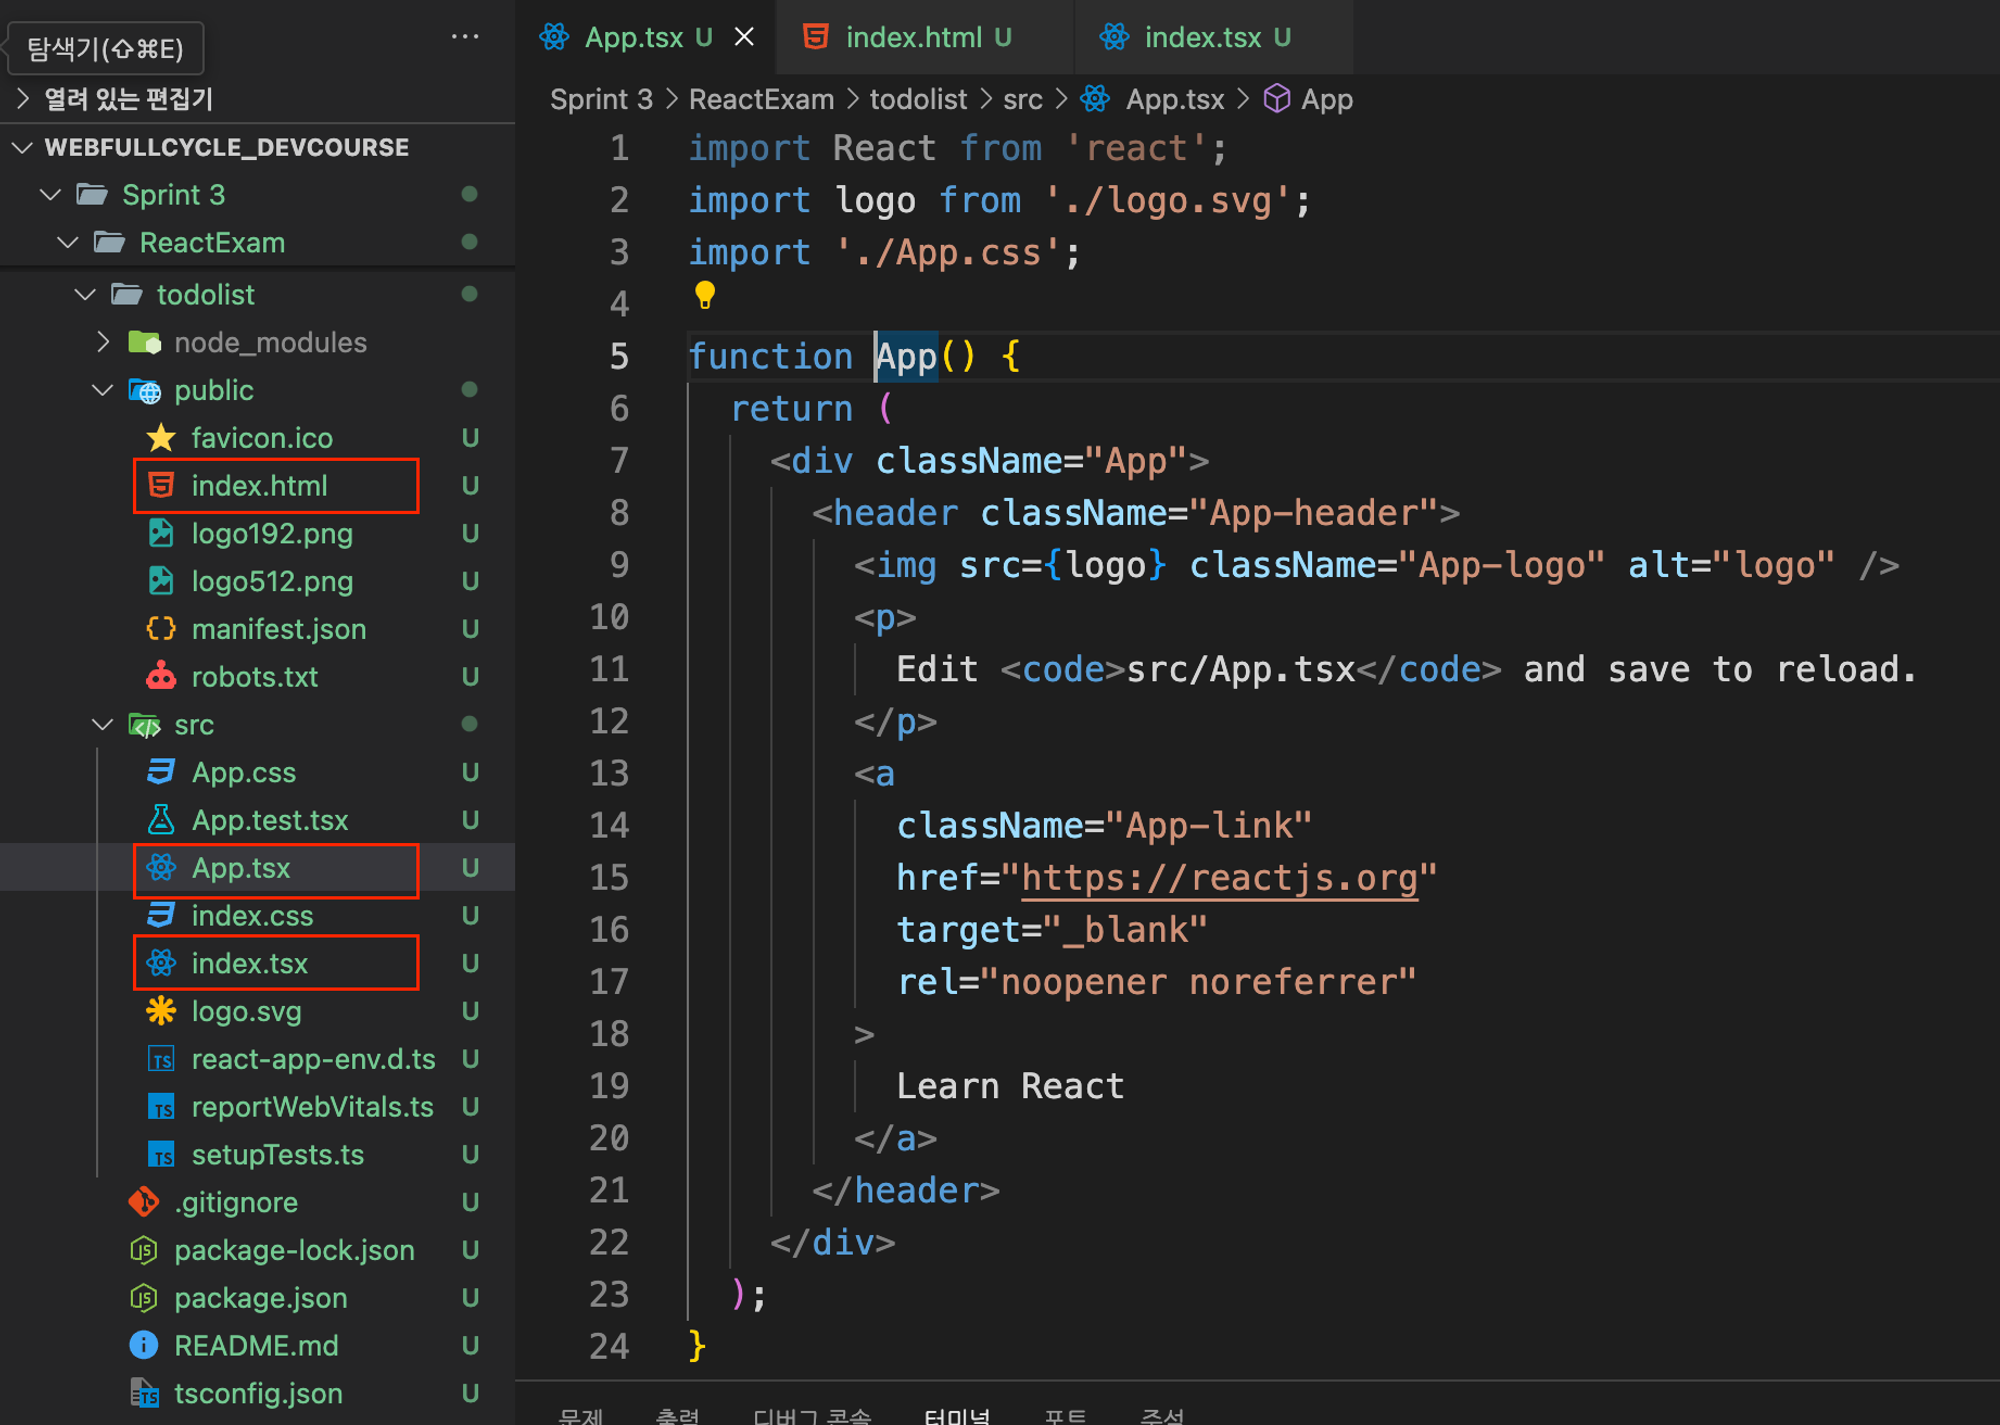Click the lightbulb quick-fix icon on line 4

point(705,295)
